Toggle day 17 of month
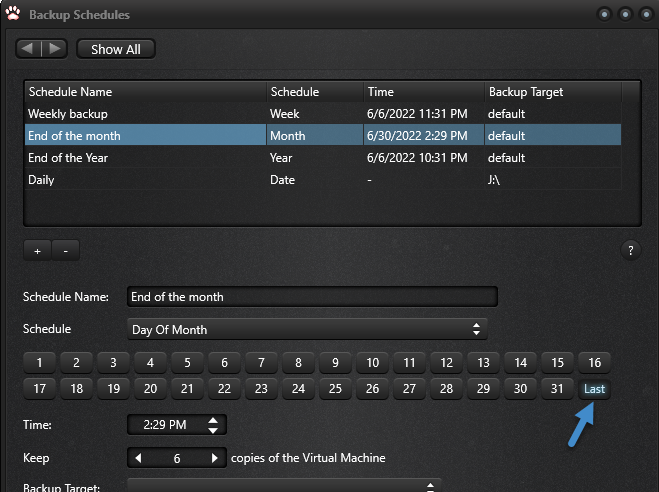The image size is (659, 492). [40, 389]
